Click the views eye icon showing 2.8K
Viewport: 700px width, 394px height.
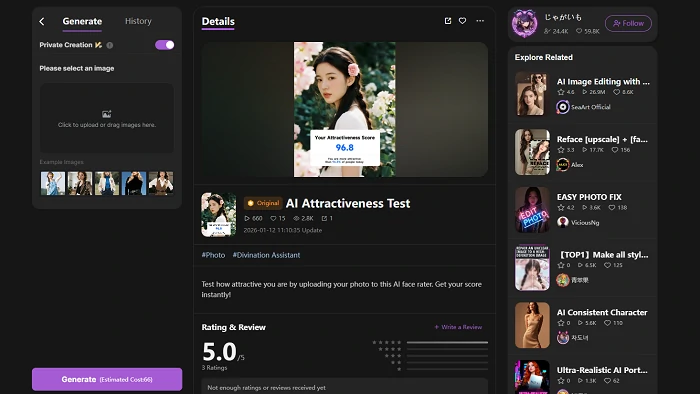(296, 218)
